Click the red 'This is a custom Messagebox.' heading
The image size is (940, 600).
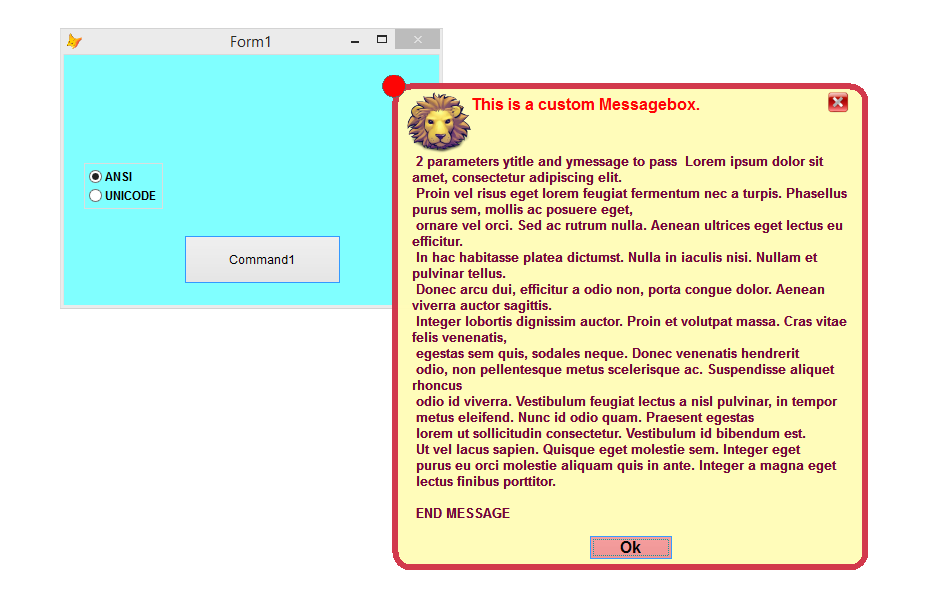(586, 105)
